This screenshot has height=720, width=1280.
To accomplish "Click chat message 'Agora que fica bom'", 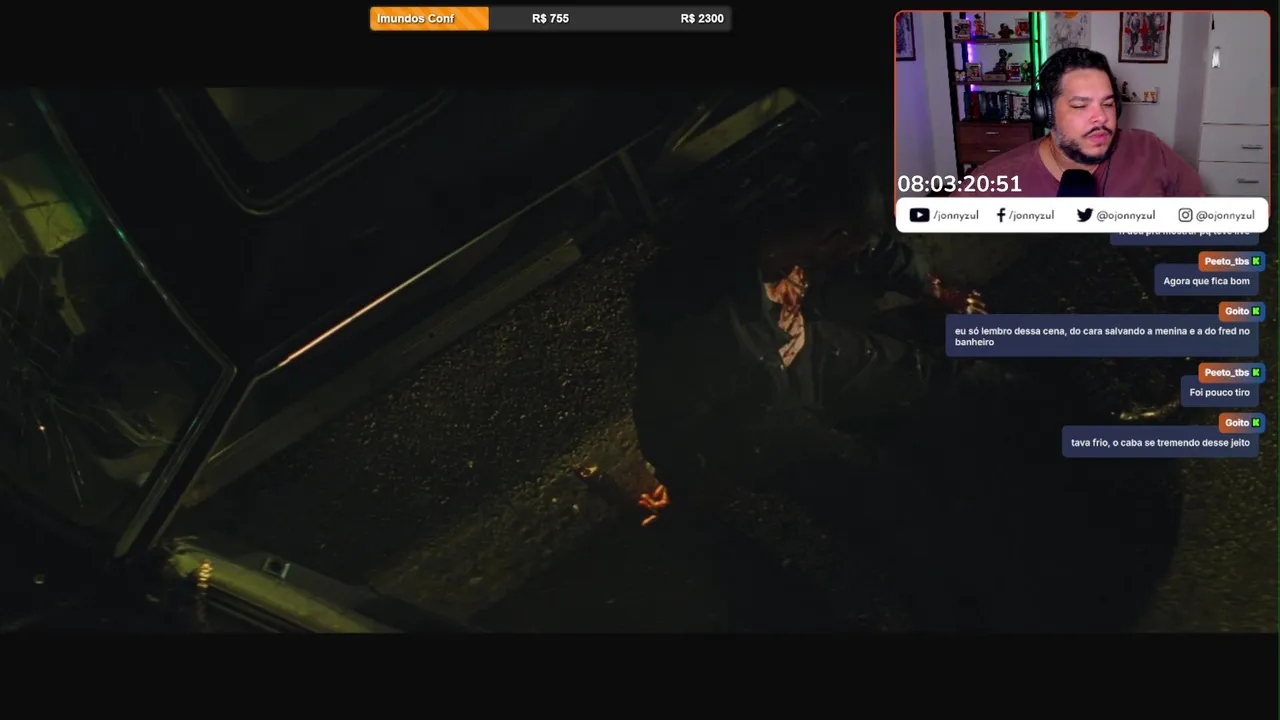I will point(1206,281).
